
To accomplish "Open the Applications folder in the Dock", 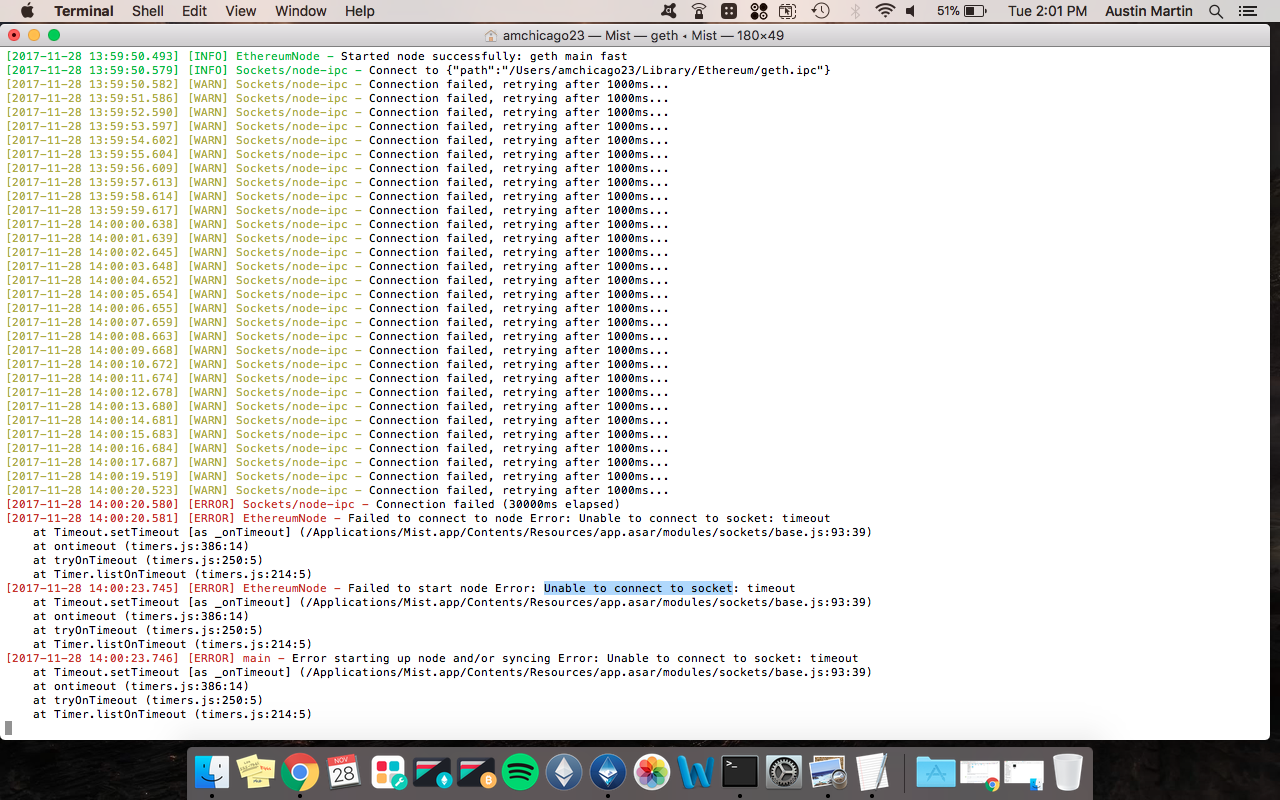I will coord(936,771).
